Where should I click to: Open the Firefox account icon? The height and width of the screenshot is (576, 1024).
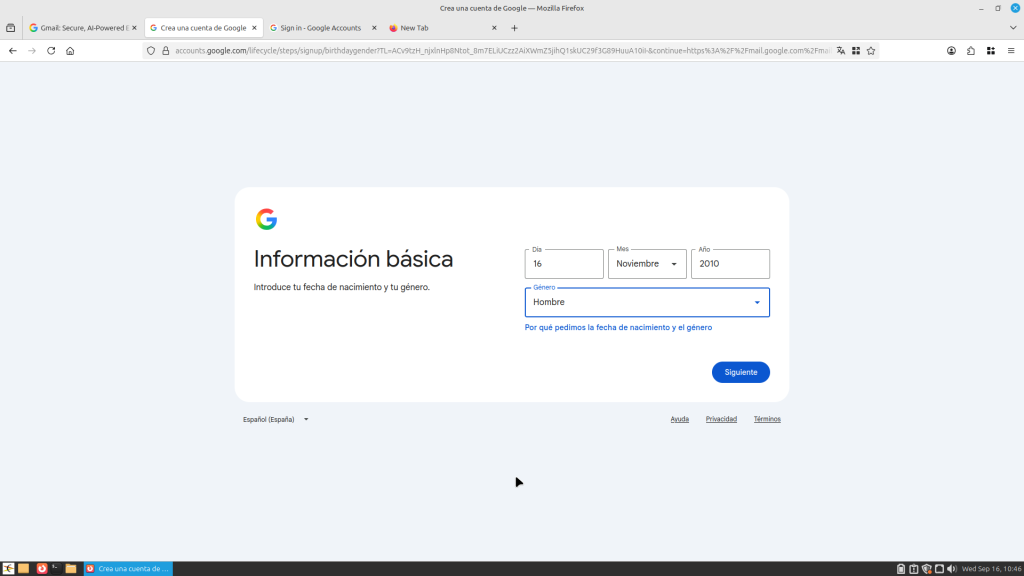click(952, 51)
